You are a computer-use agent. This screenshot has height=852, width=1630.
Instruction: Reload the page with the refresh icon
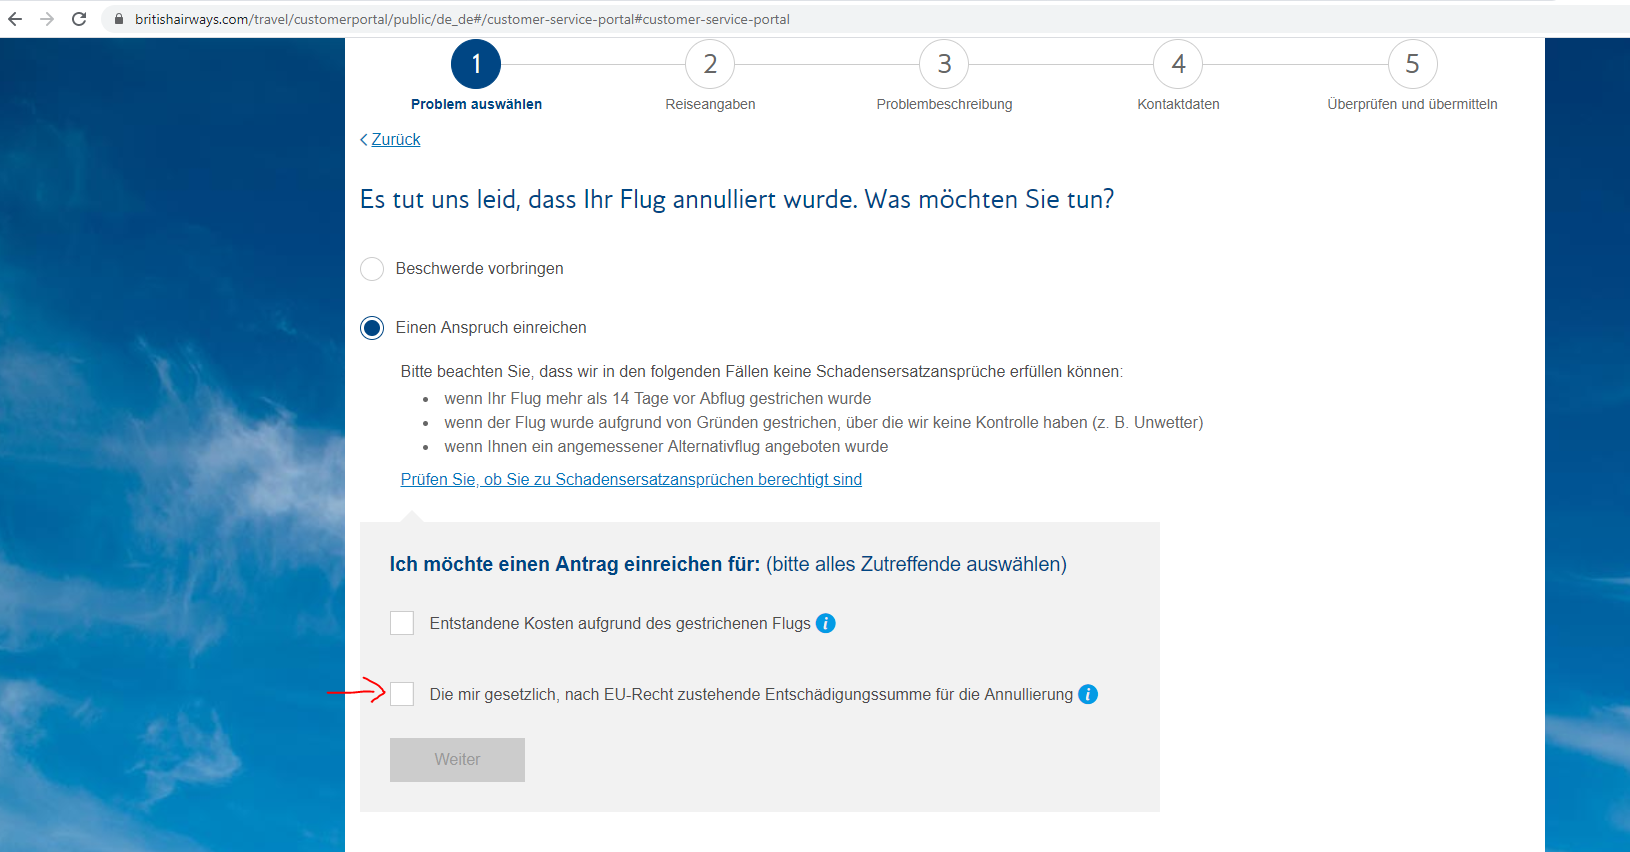[x=79, y=19]
